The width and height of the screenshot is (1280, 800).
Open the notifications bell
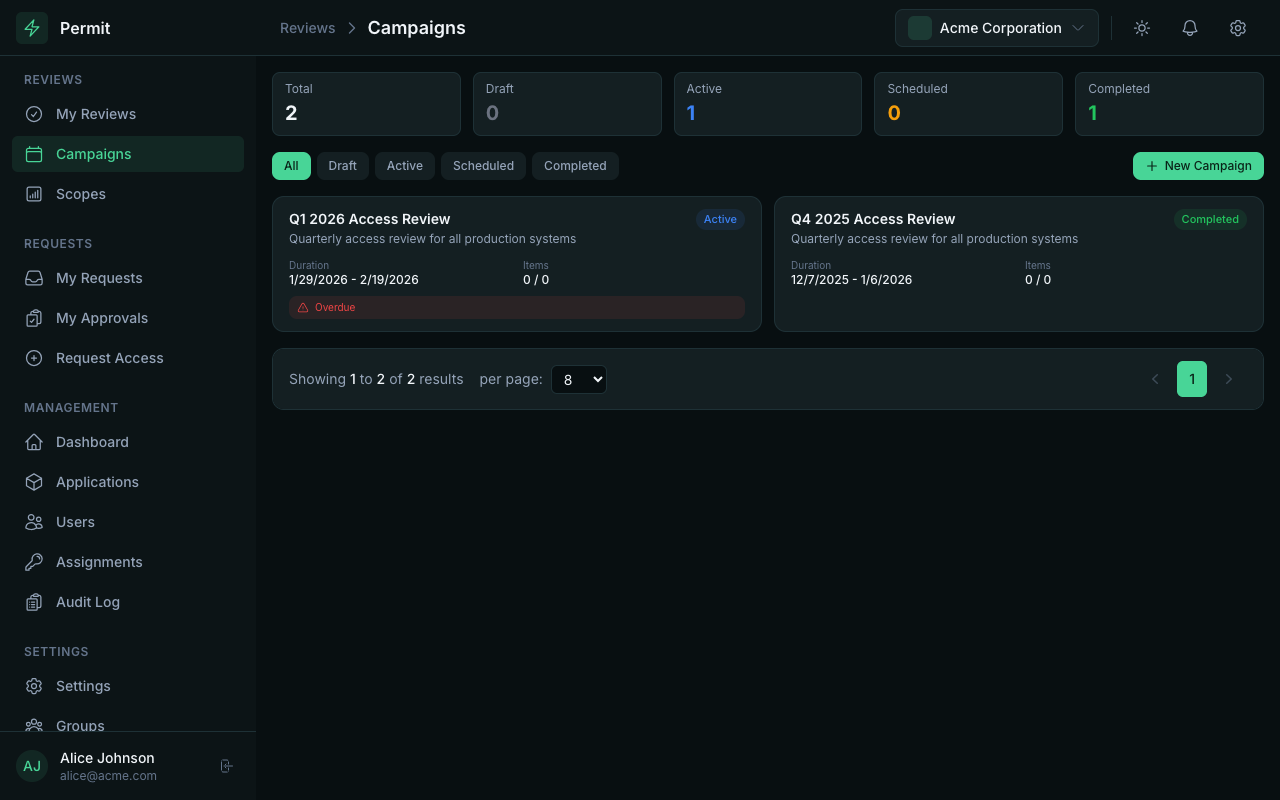1190,28
